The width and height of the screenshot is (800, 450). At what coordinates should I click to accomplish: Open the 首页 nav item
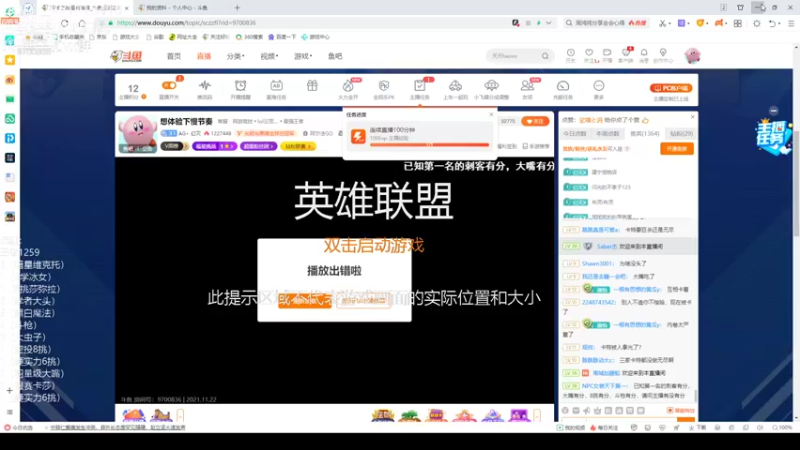(173, 56)
